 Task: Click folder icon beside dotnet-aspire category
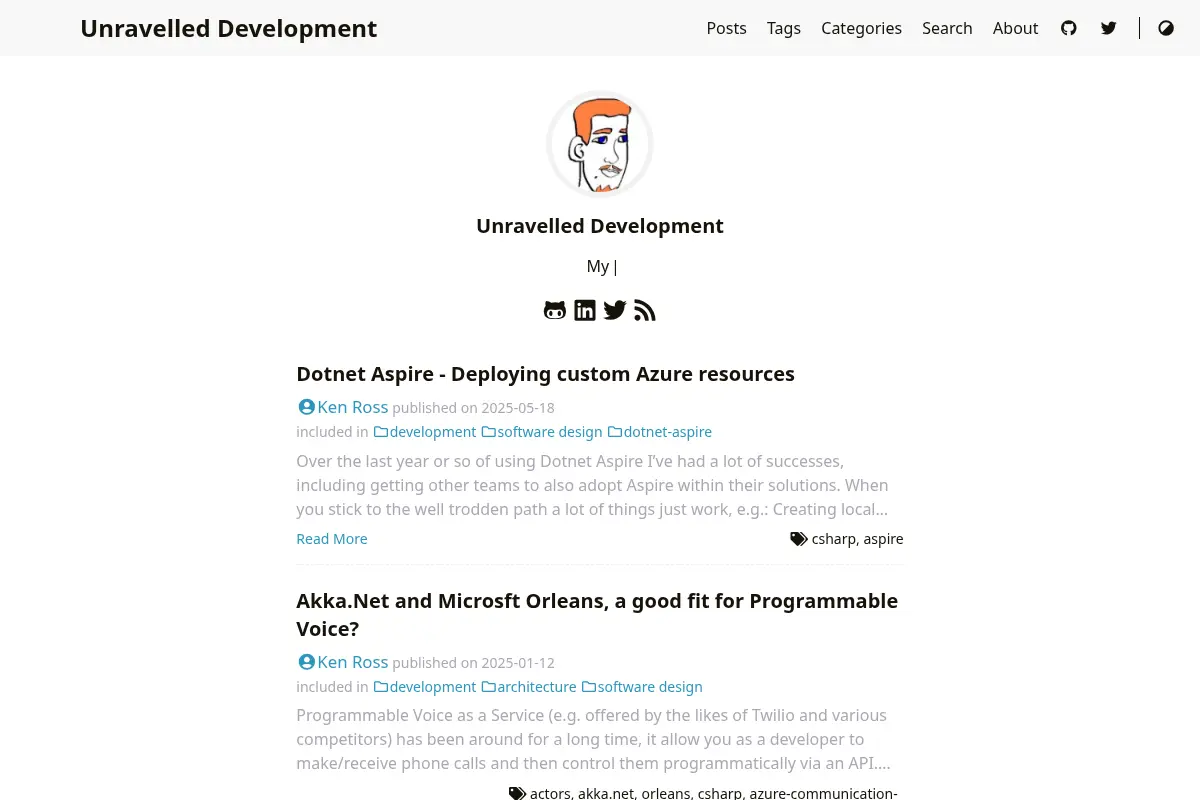point(615,432)
